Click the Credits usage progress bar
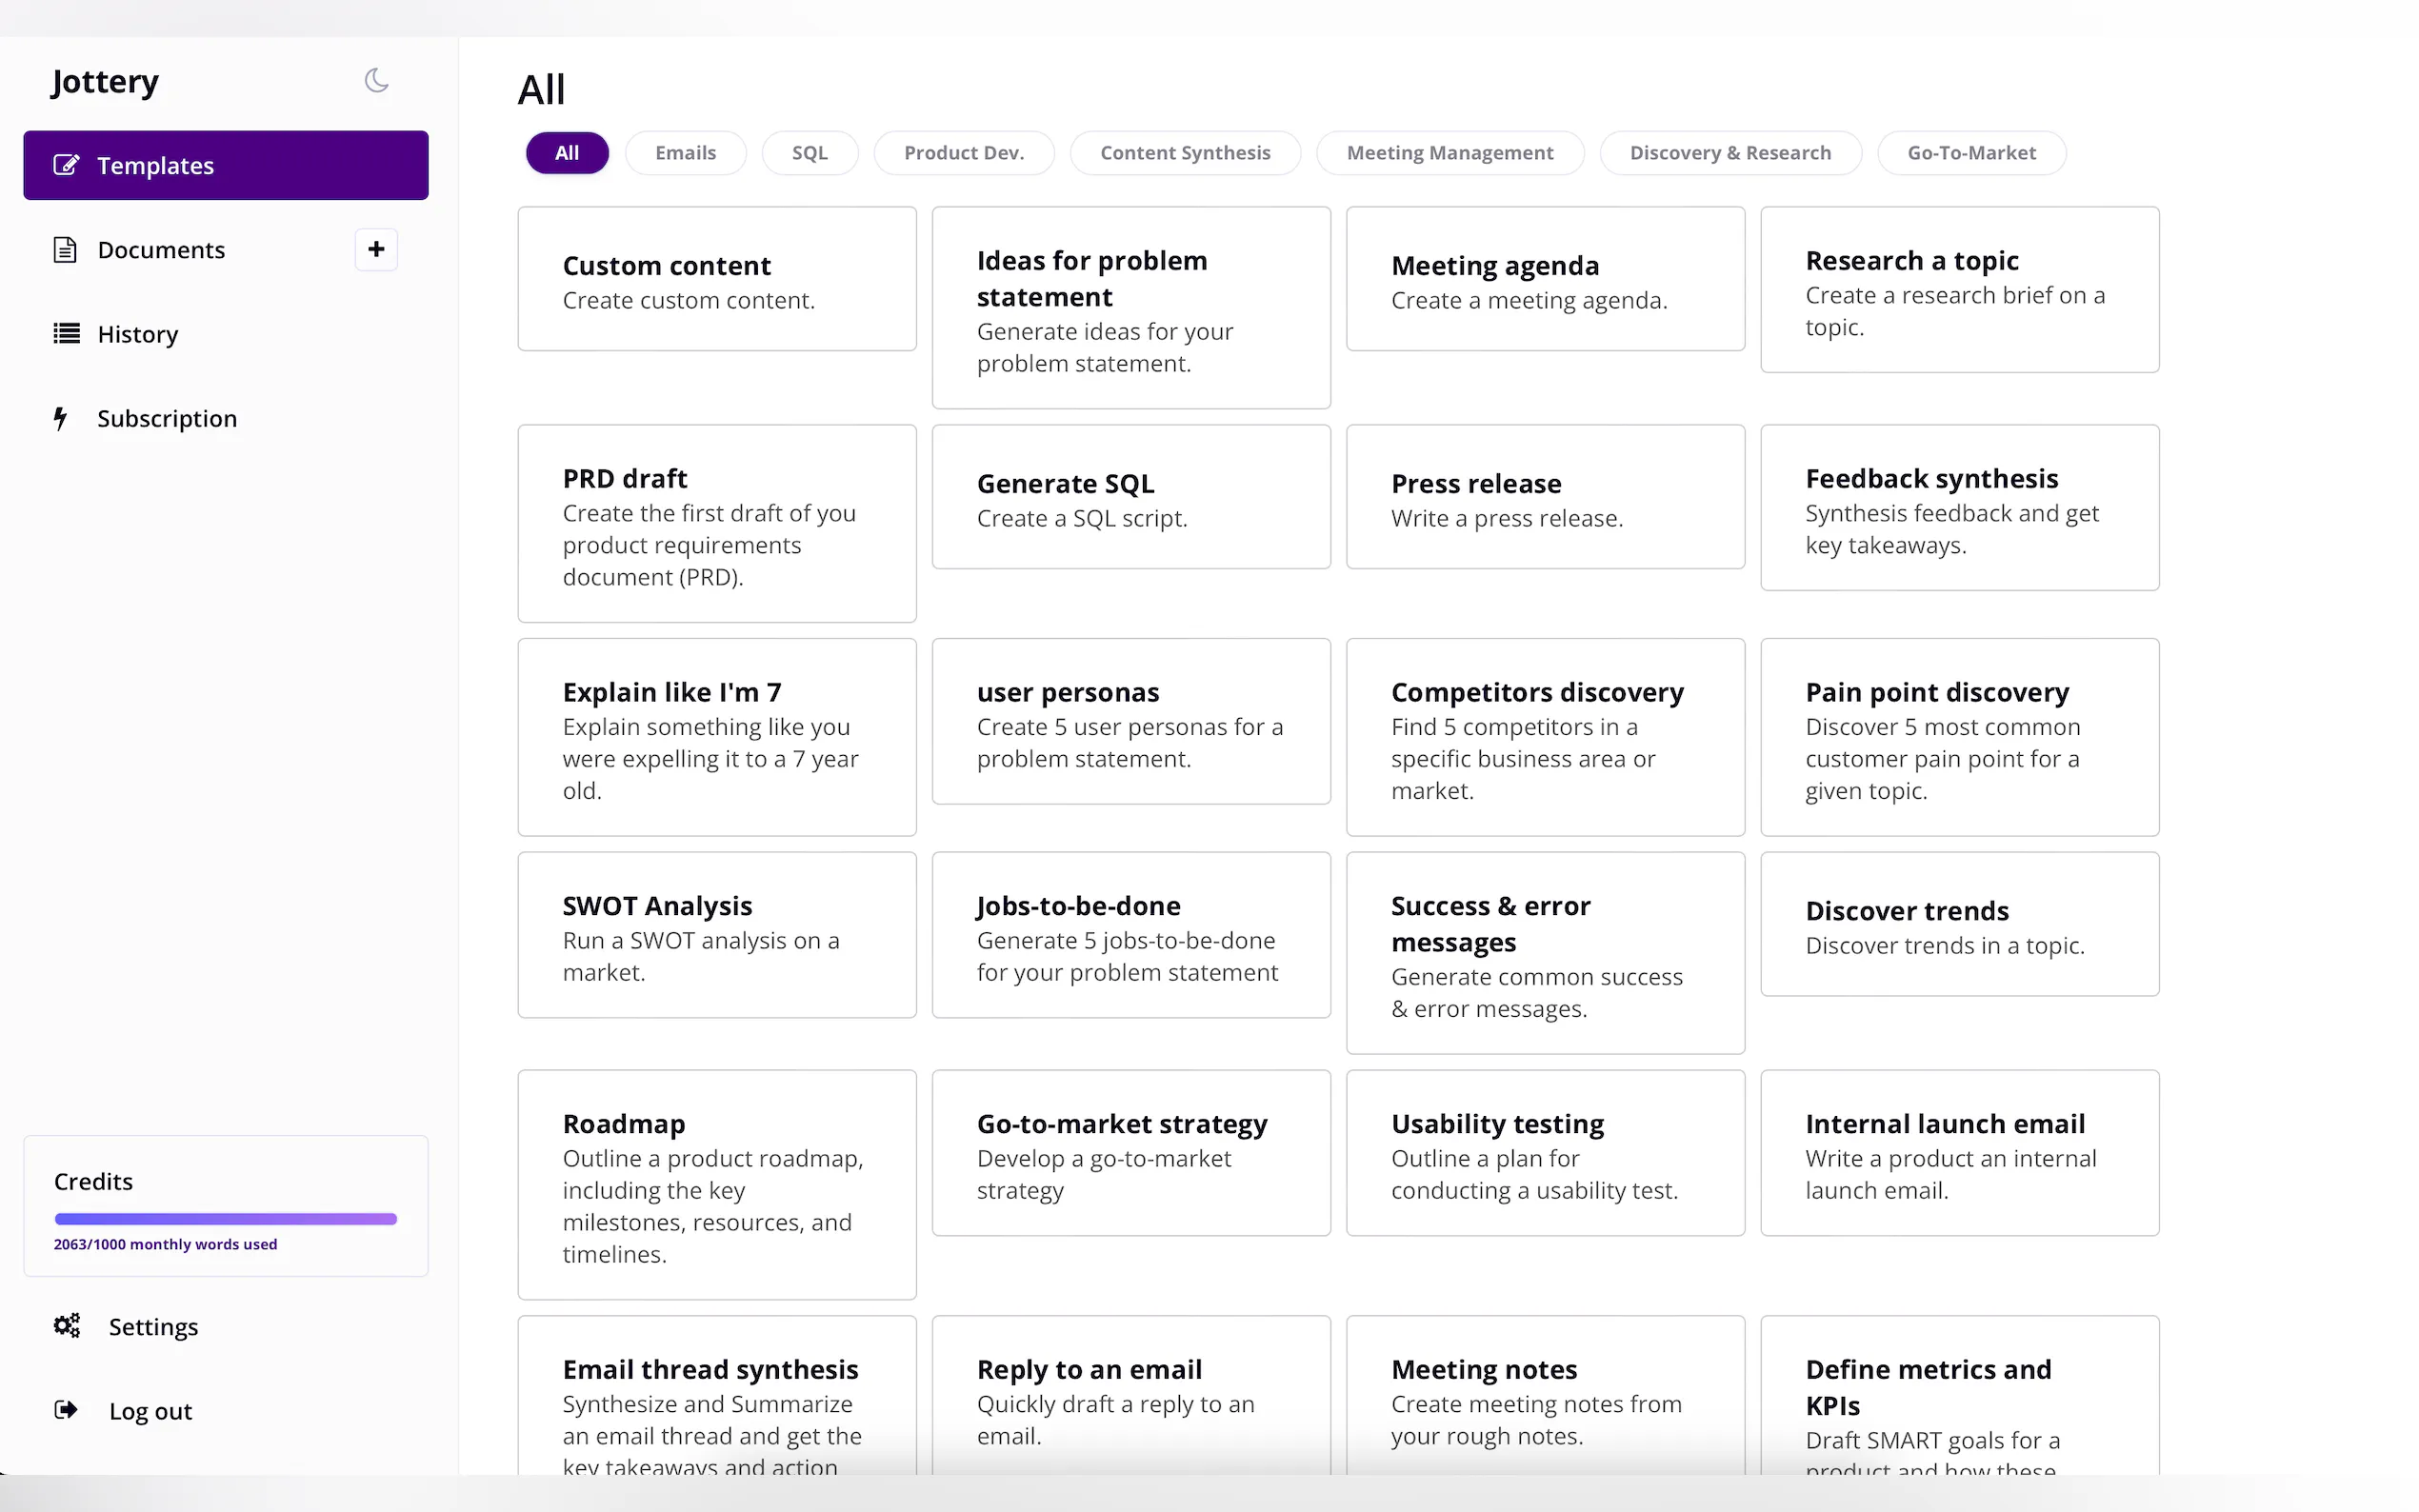The height and width of the screenshot is (1512, 2419). pyautogui.click(x=226, y=1218)
